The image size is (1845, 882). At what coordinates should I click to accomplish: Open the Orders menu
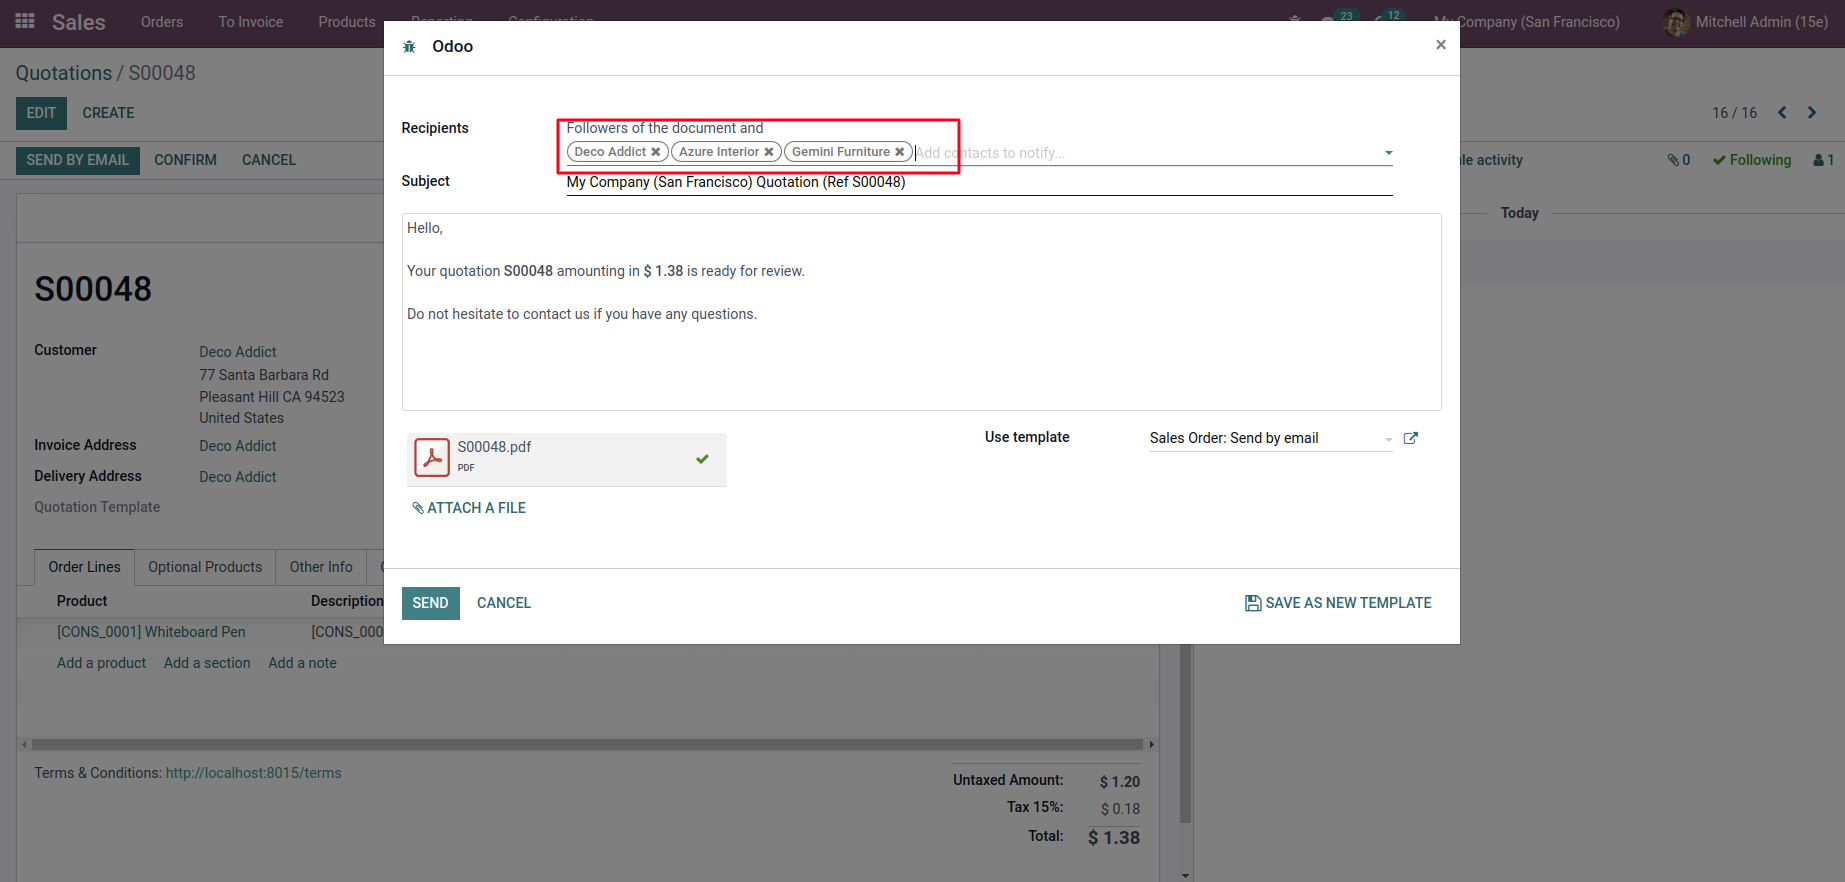162,22
